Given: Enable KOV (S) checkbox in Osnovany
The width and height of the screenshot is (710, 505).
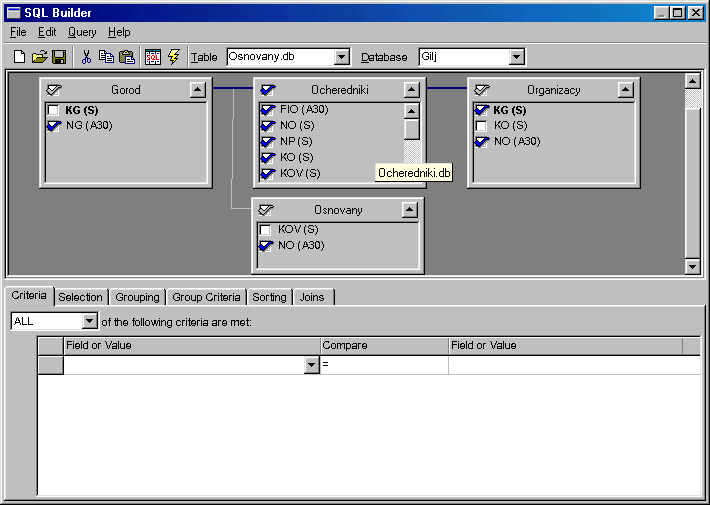Looking at the screenshot, I should click(x=265, y=230).
